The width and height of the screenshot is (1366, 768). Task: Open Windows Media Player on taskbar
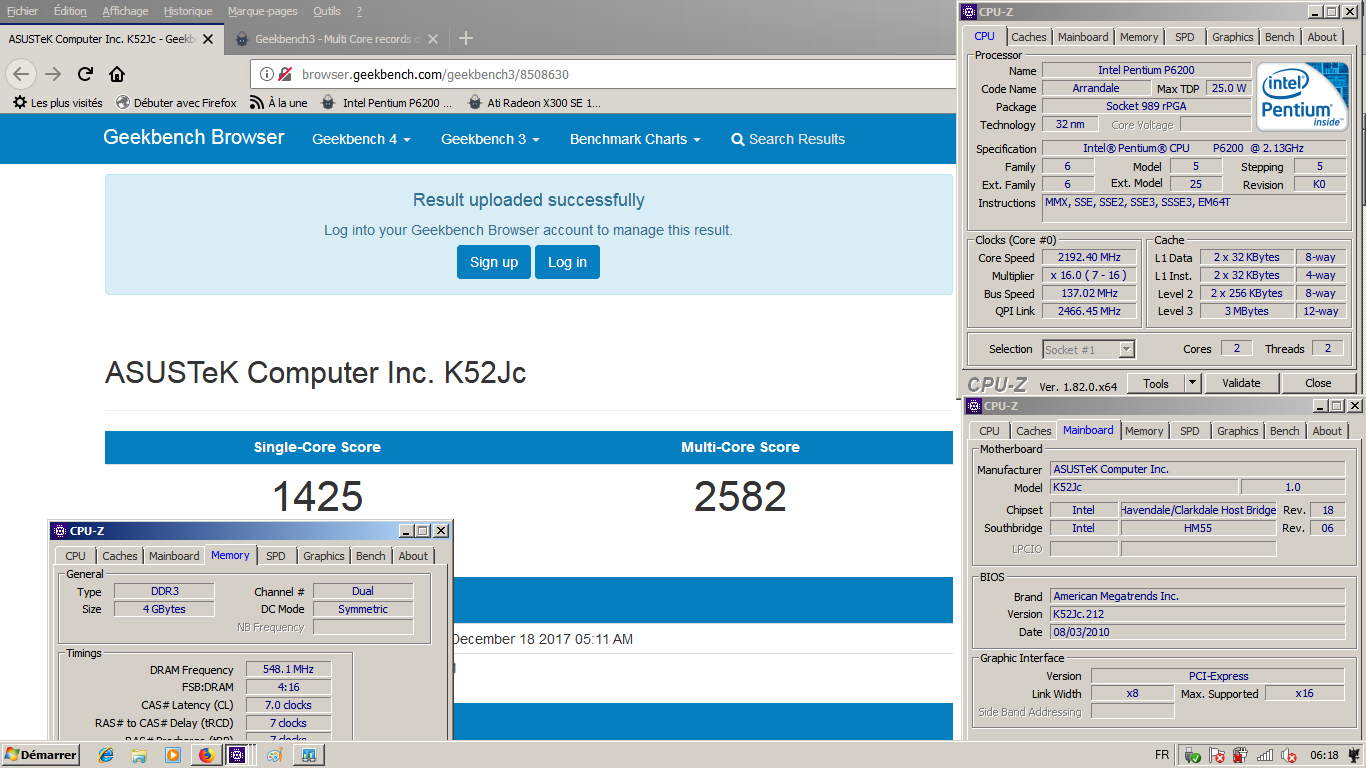pyautogui.click(x=173, y=755)
